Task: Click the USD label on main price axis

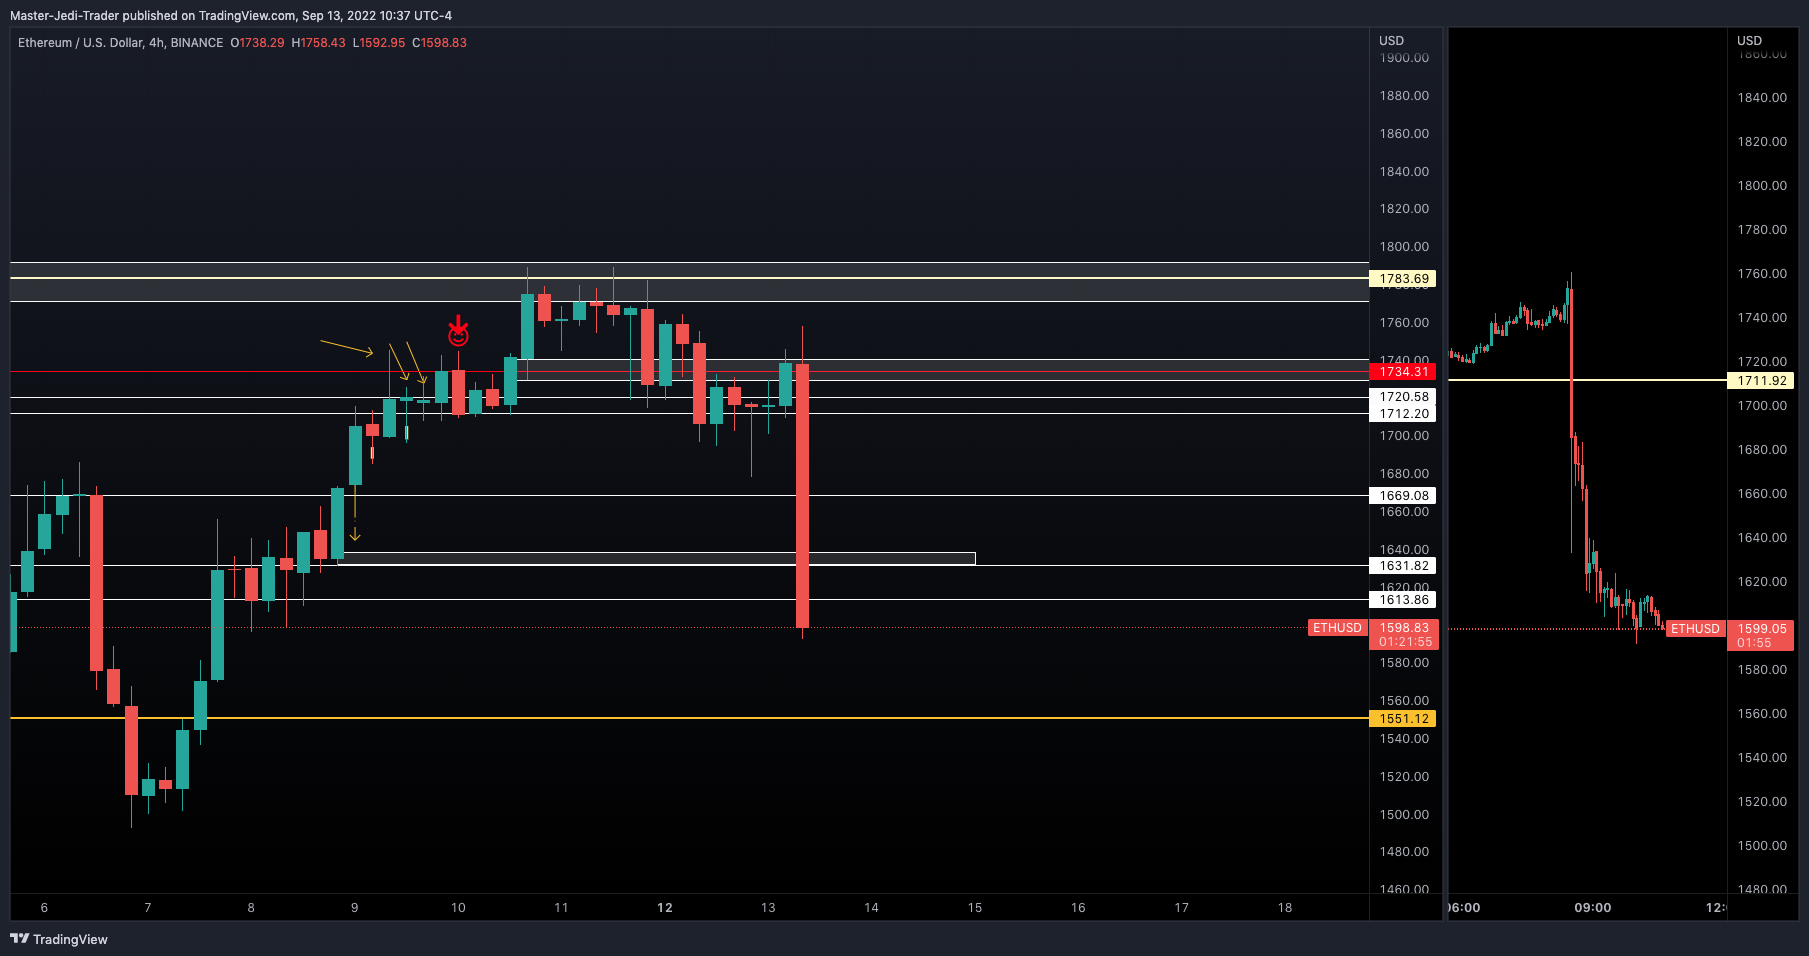Action: point(1391,41)
